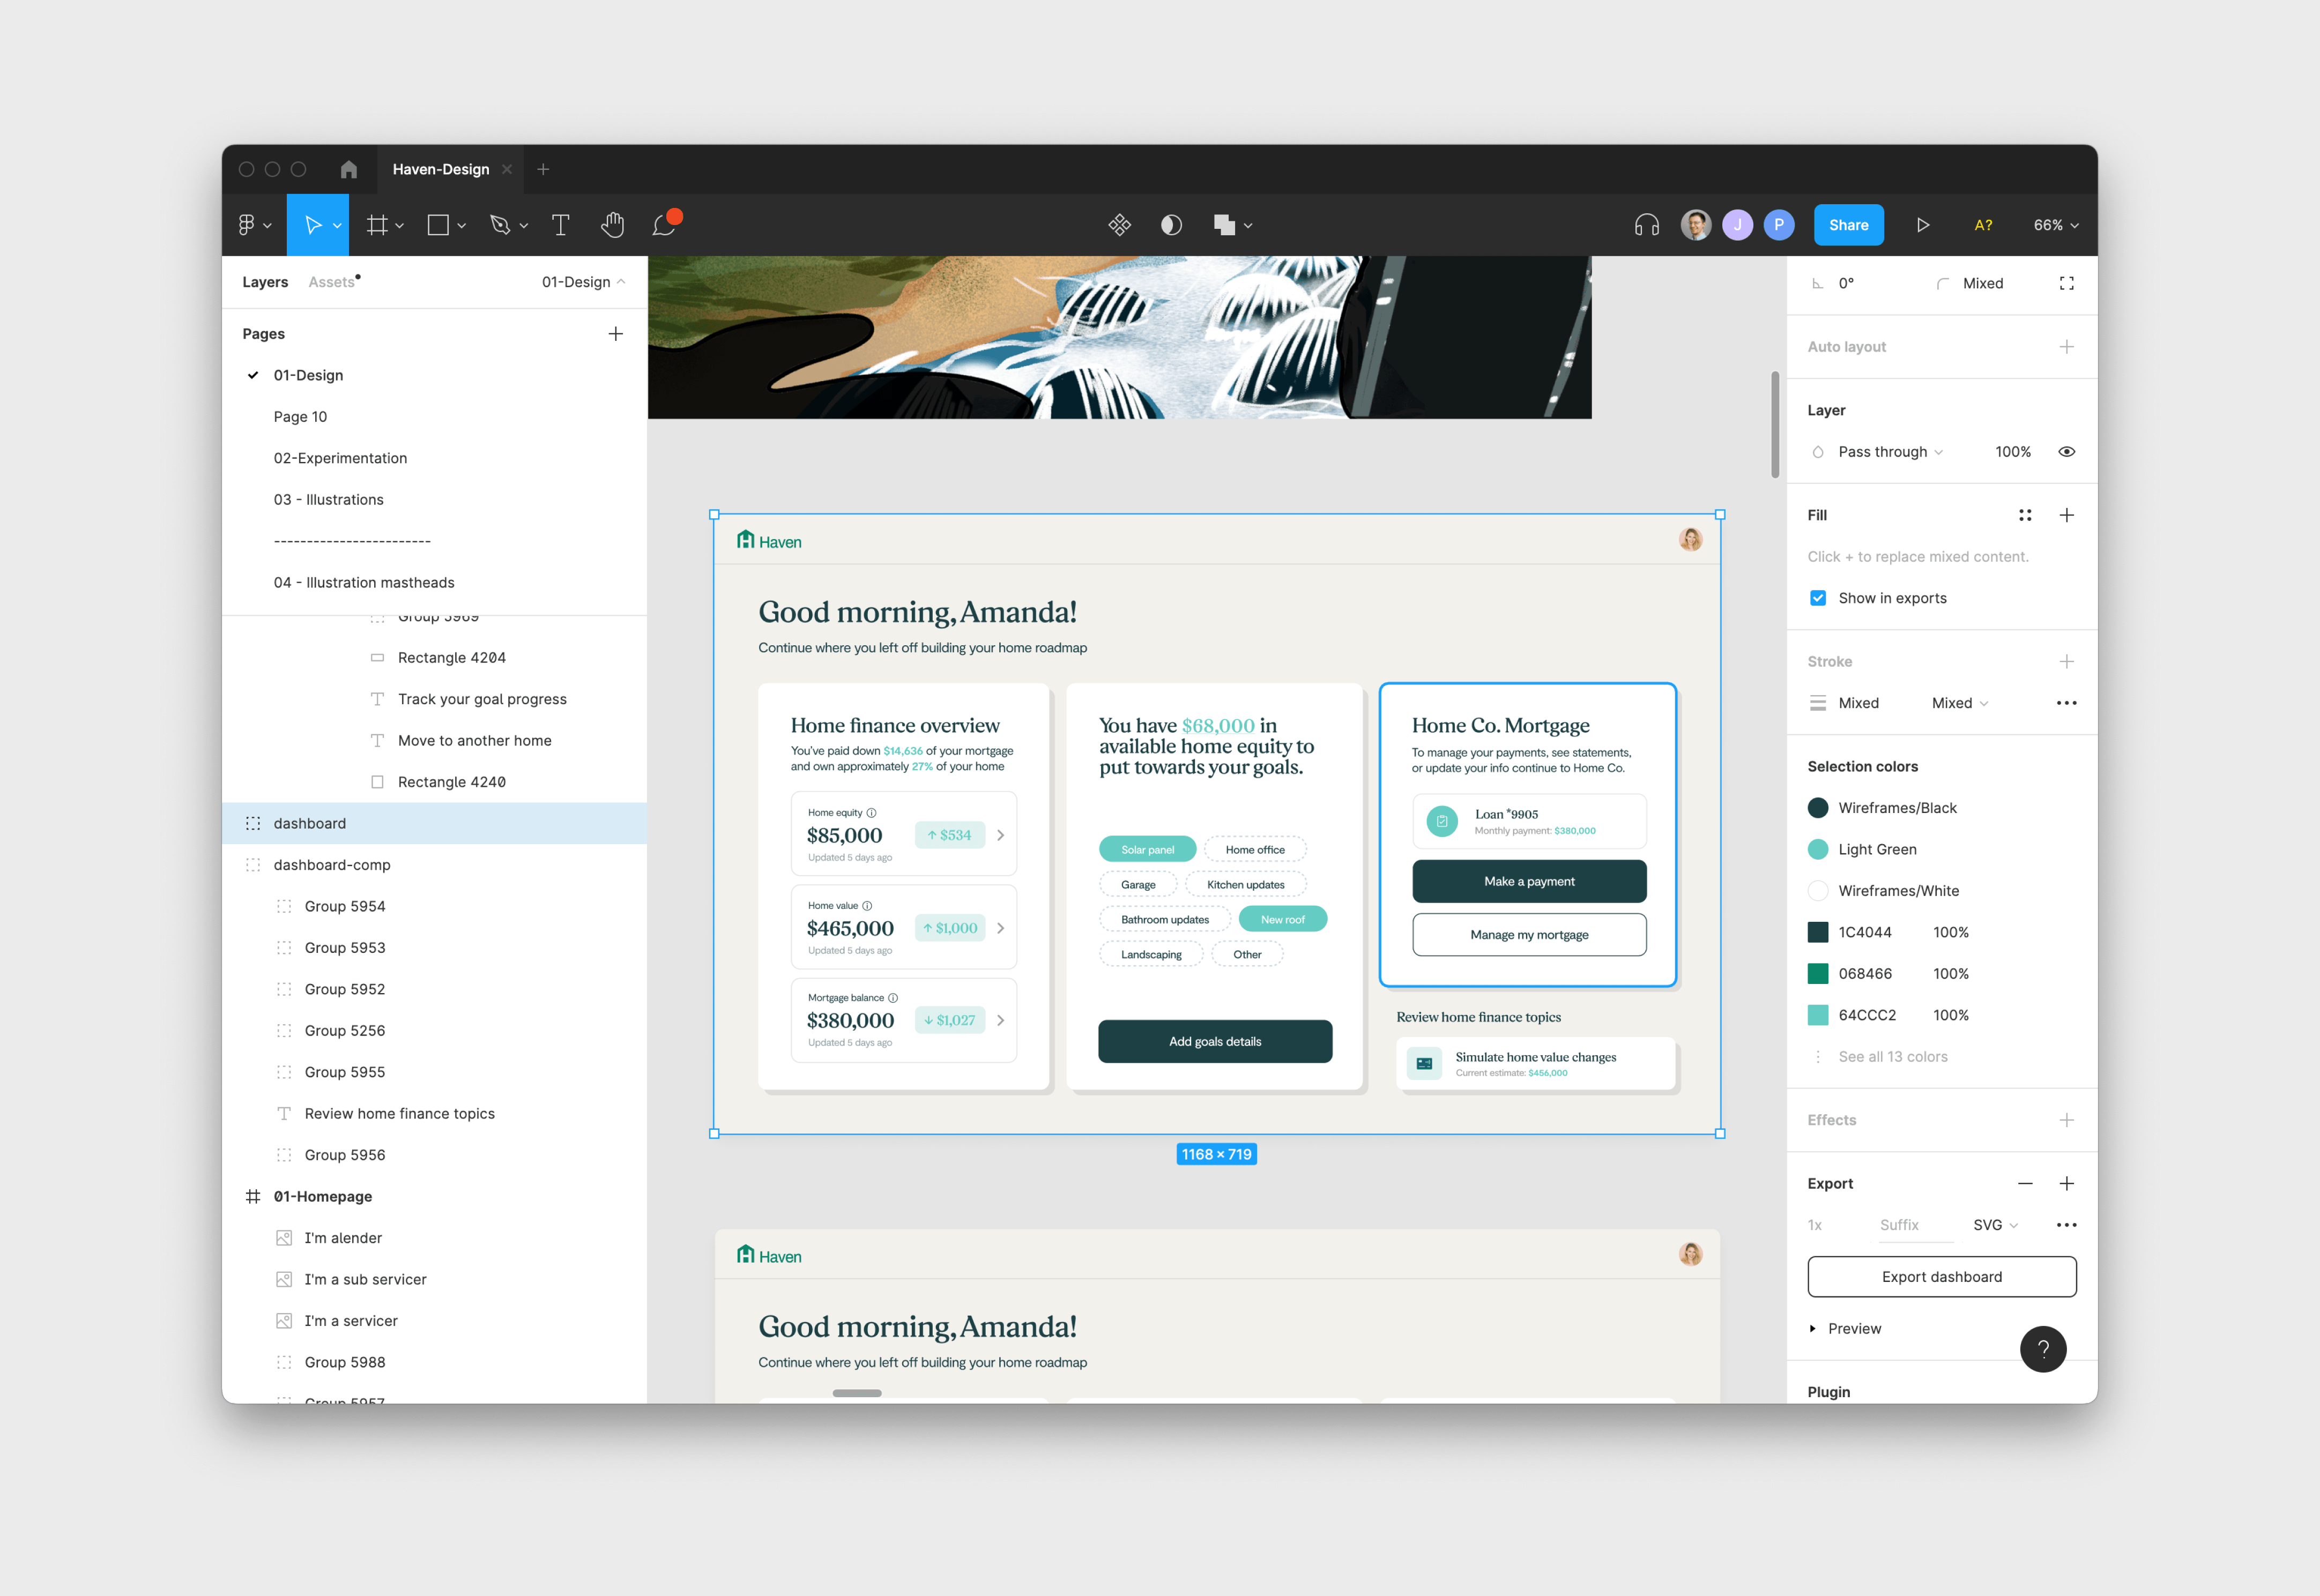The width and height of the screenshot is (2320, 1596).
Task: Click the Export dashboard button
Action: [x=1941, y=1277]
